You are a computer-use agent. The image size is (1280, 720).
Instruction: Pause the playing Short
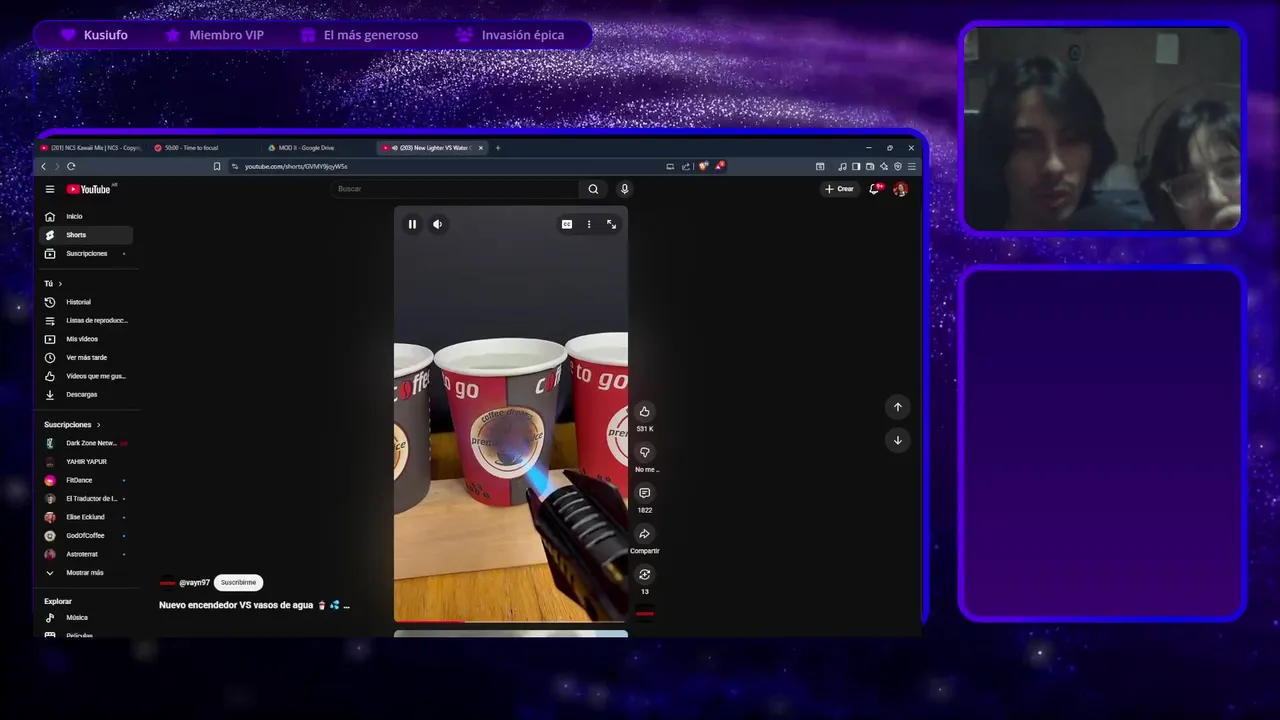tap(412, 224)
